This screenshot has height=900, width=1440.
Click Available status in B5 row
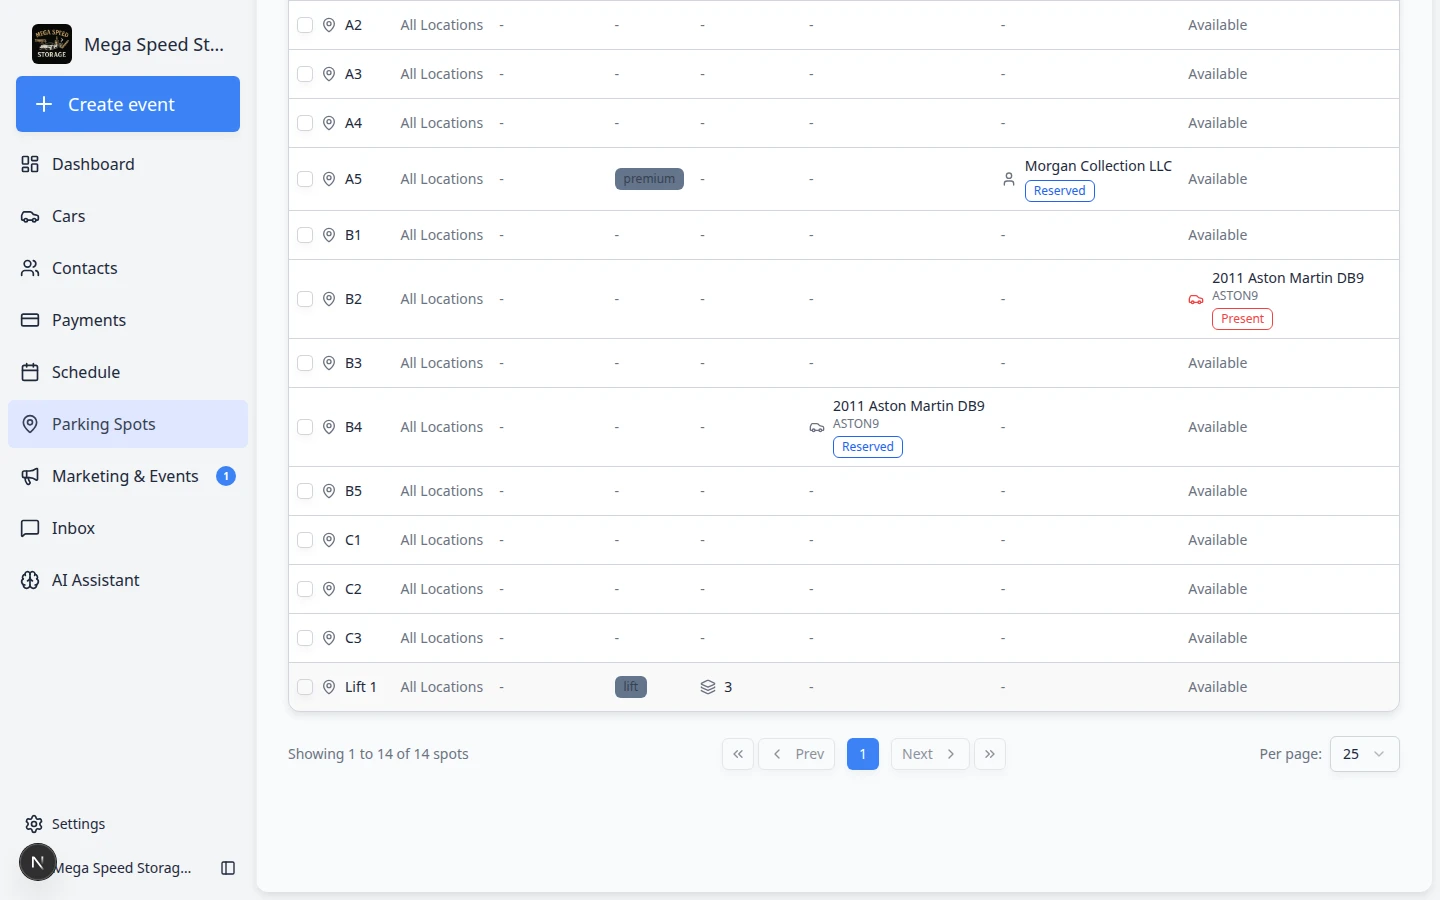click(1217, 491)
